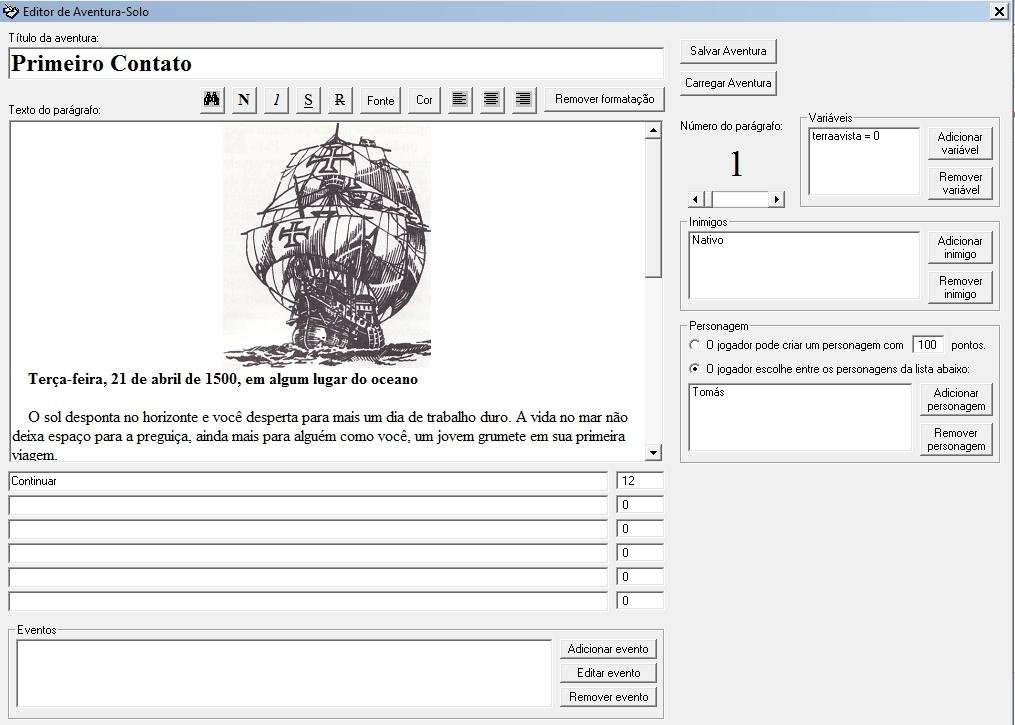Viewport: 1015px width, 725px height.
Task: Align paragraph text to the right
Action: coord(524,100)
